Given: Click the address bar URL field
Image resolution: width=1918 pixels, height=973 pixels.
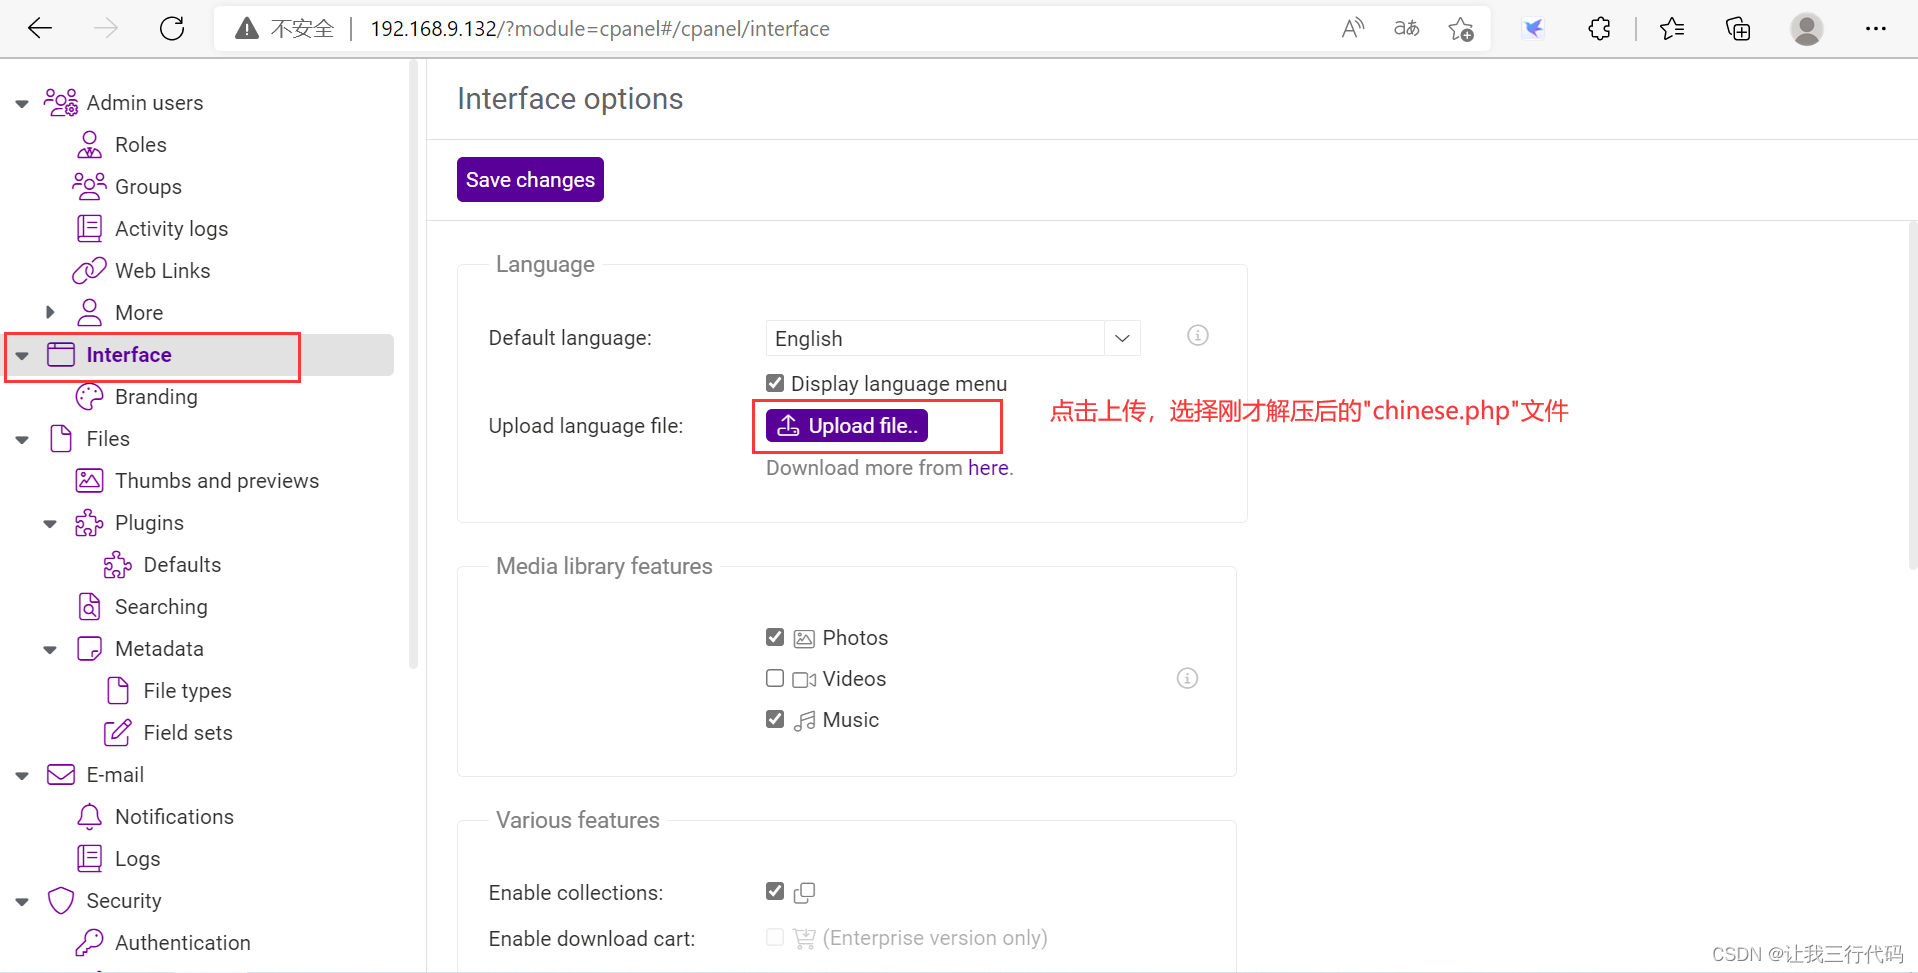Looking at the screenshot, I should pos(600,29).
